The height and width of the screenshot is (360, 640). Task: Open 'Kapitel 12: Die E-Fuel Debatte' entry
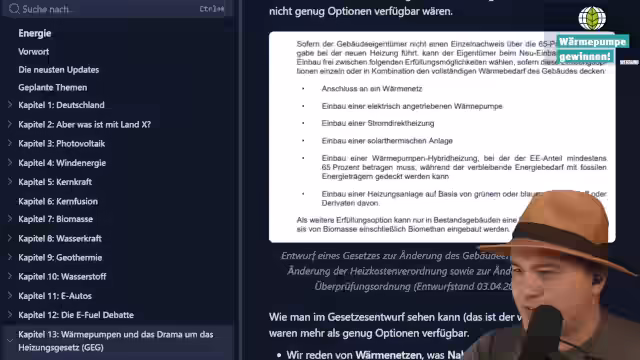(x=76, y=315)
